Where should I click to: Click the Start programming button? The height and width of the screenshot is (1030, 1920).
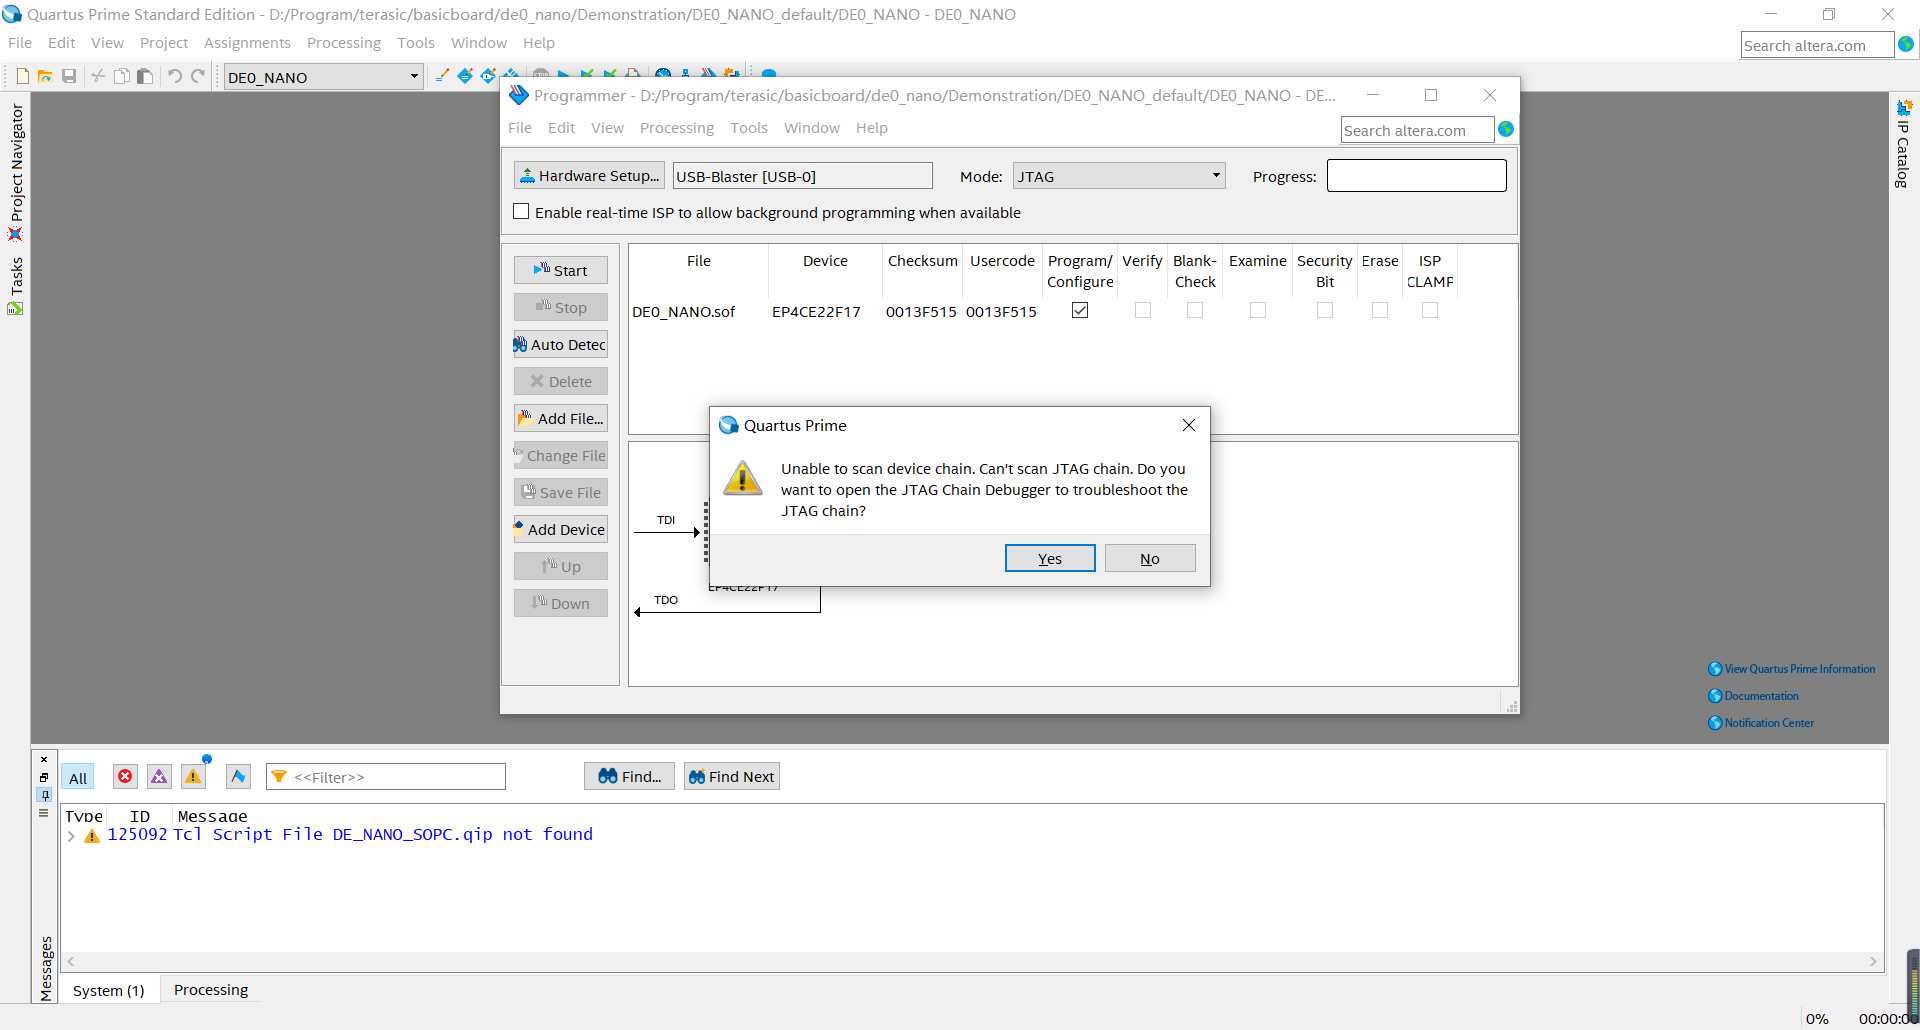[x=561, y=270]
